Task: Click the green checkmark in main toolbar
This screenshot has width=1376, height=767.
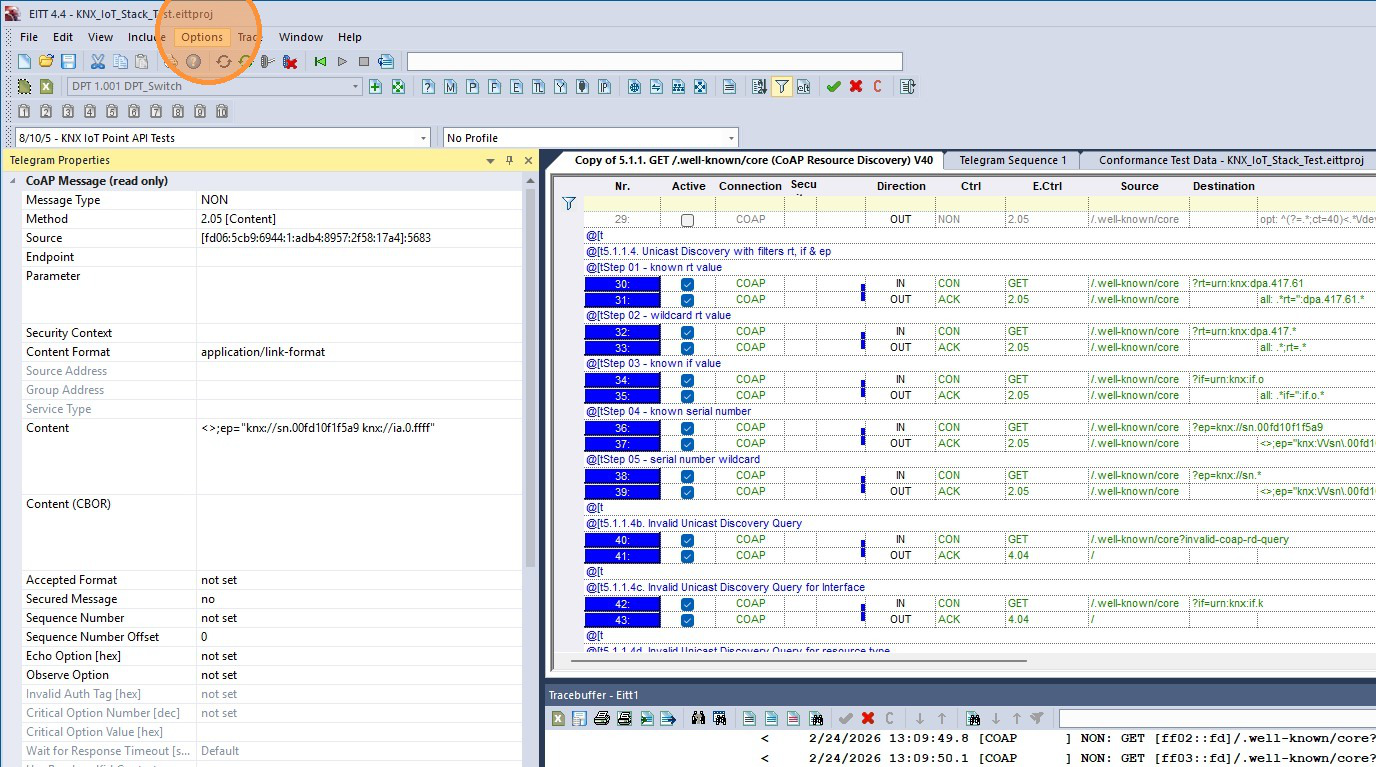Action: 833,87
